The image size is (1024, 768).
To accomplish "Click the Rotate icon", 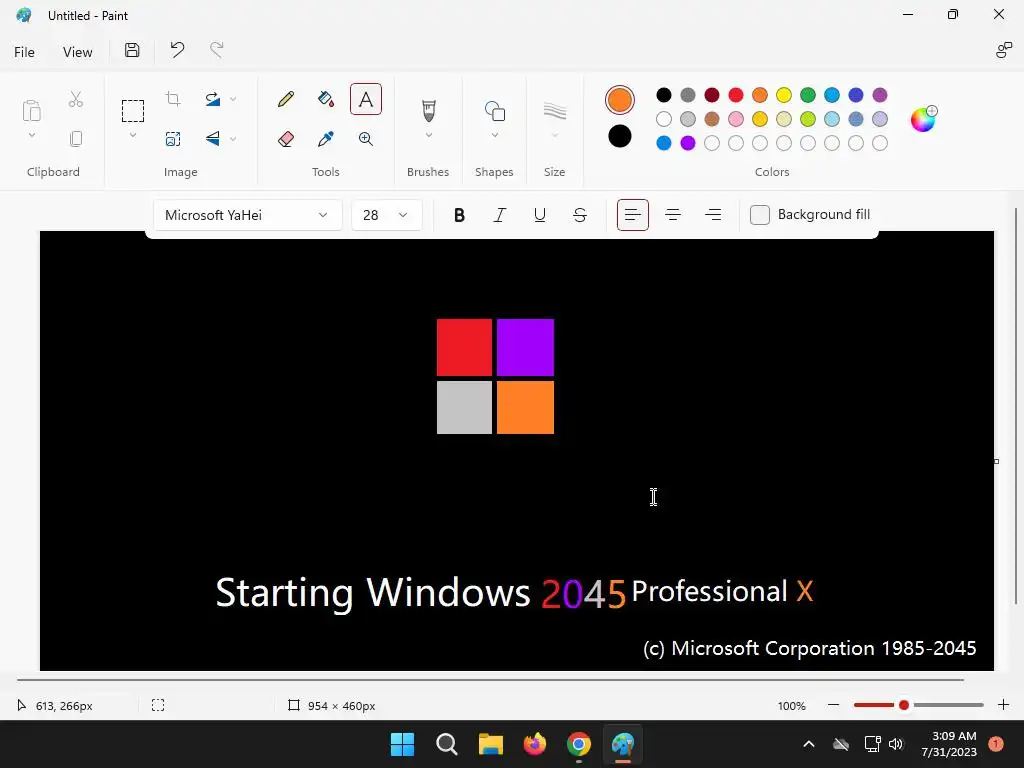I will [212, 99].
